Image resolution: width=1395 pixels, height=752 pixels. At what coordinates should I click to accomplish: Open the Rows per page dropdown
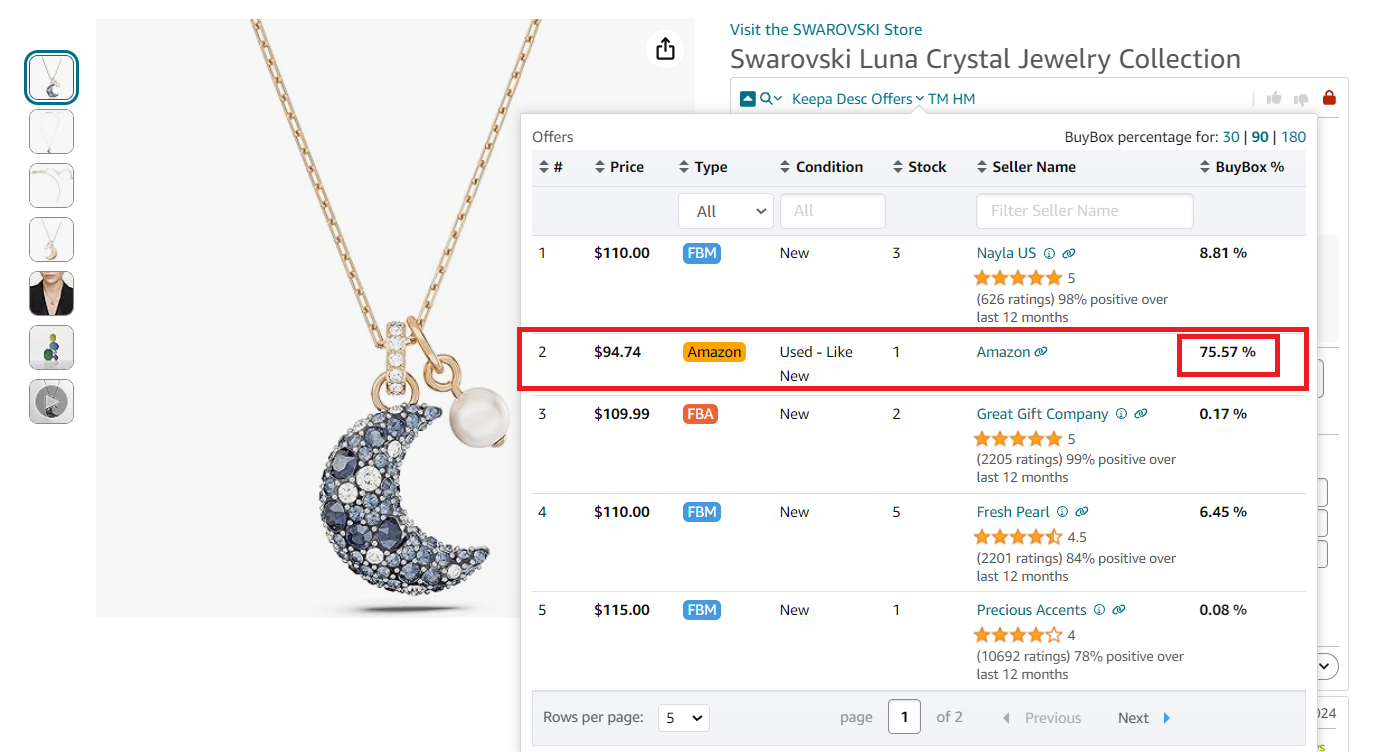683,717
